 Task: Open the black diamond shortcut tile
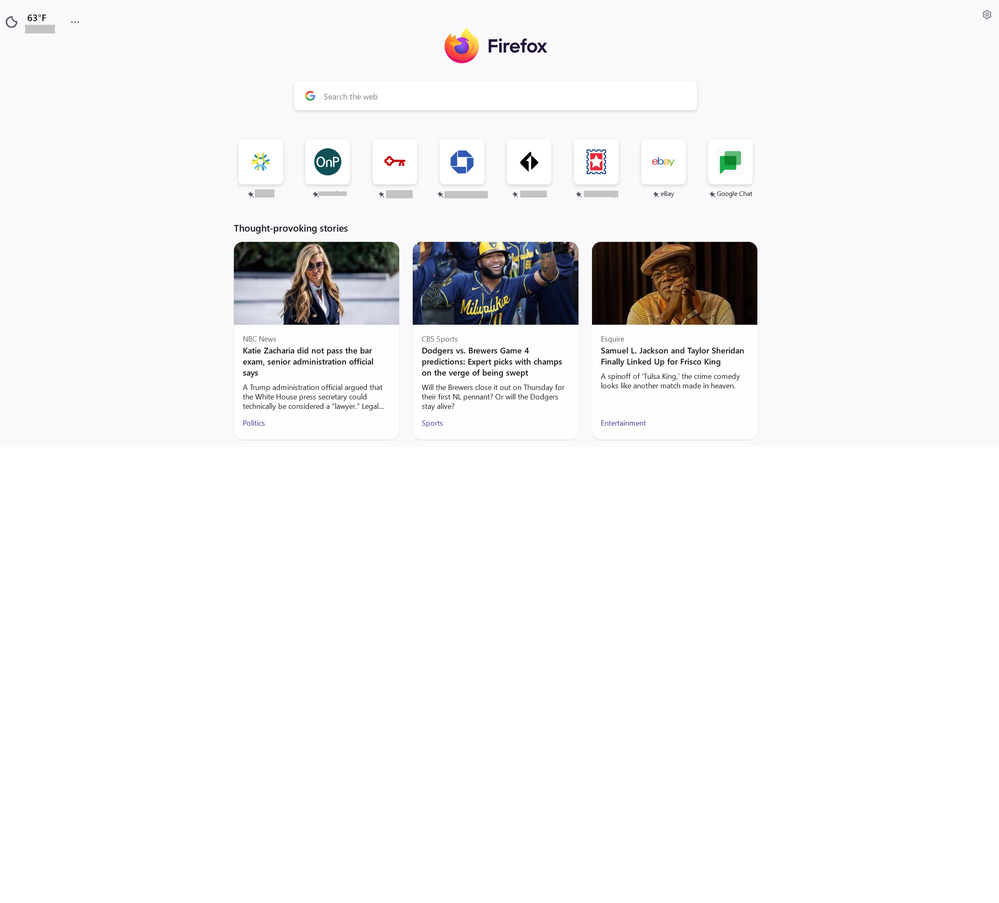point(529,162)
